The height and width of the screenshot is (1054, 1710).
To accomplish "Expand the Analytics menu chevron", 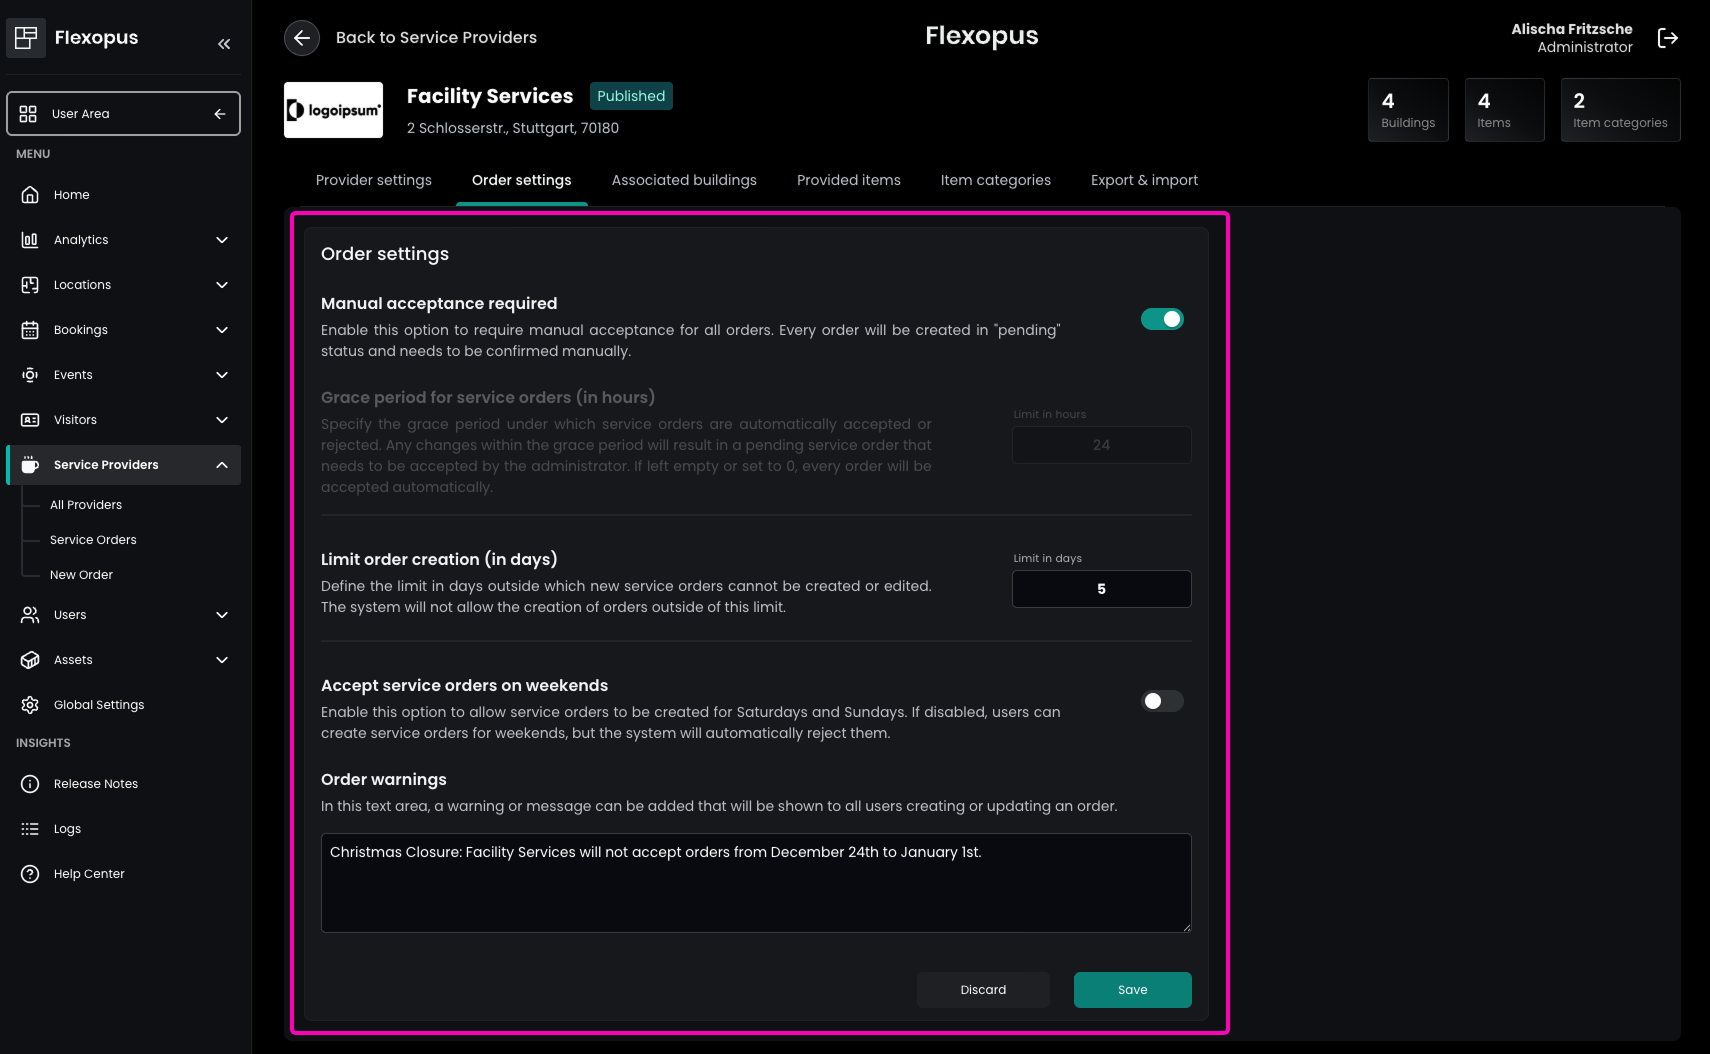I will (x=222, y=240).
